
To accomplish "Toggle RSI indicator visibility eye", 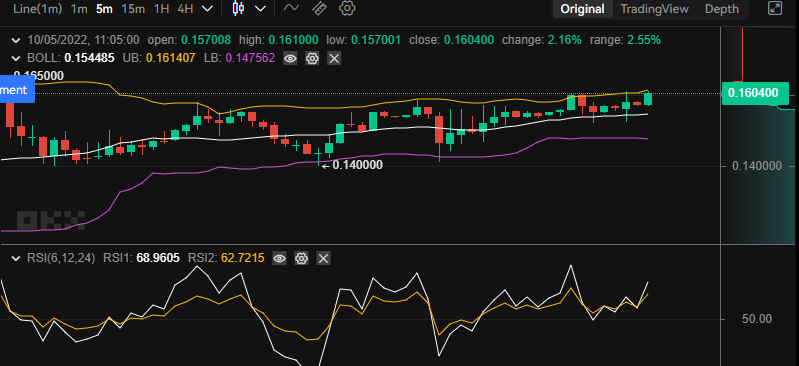I will 279,258.
